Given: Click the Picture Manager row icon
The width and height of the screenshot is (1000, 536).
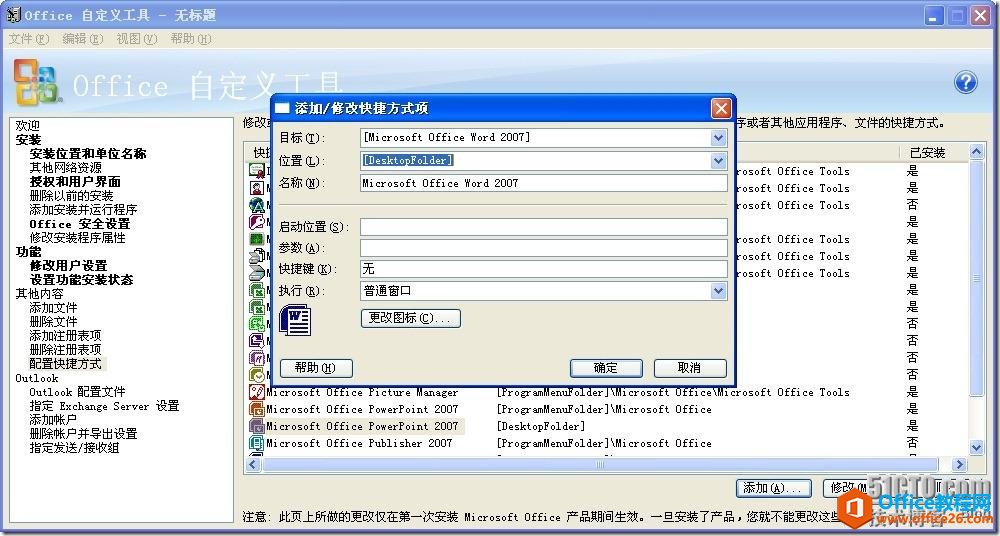Looking at the screenshot, I should [256, 392].
